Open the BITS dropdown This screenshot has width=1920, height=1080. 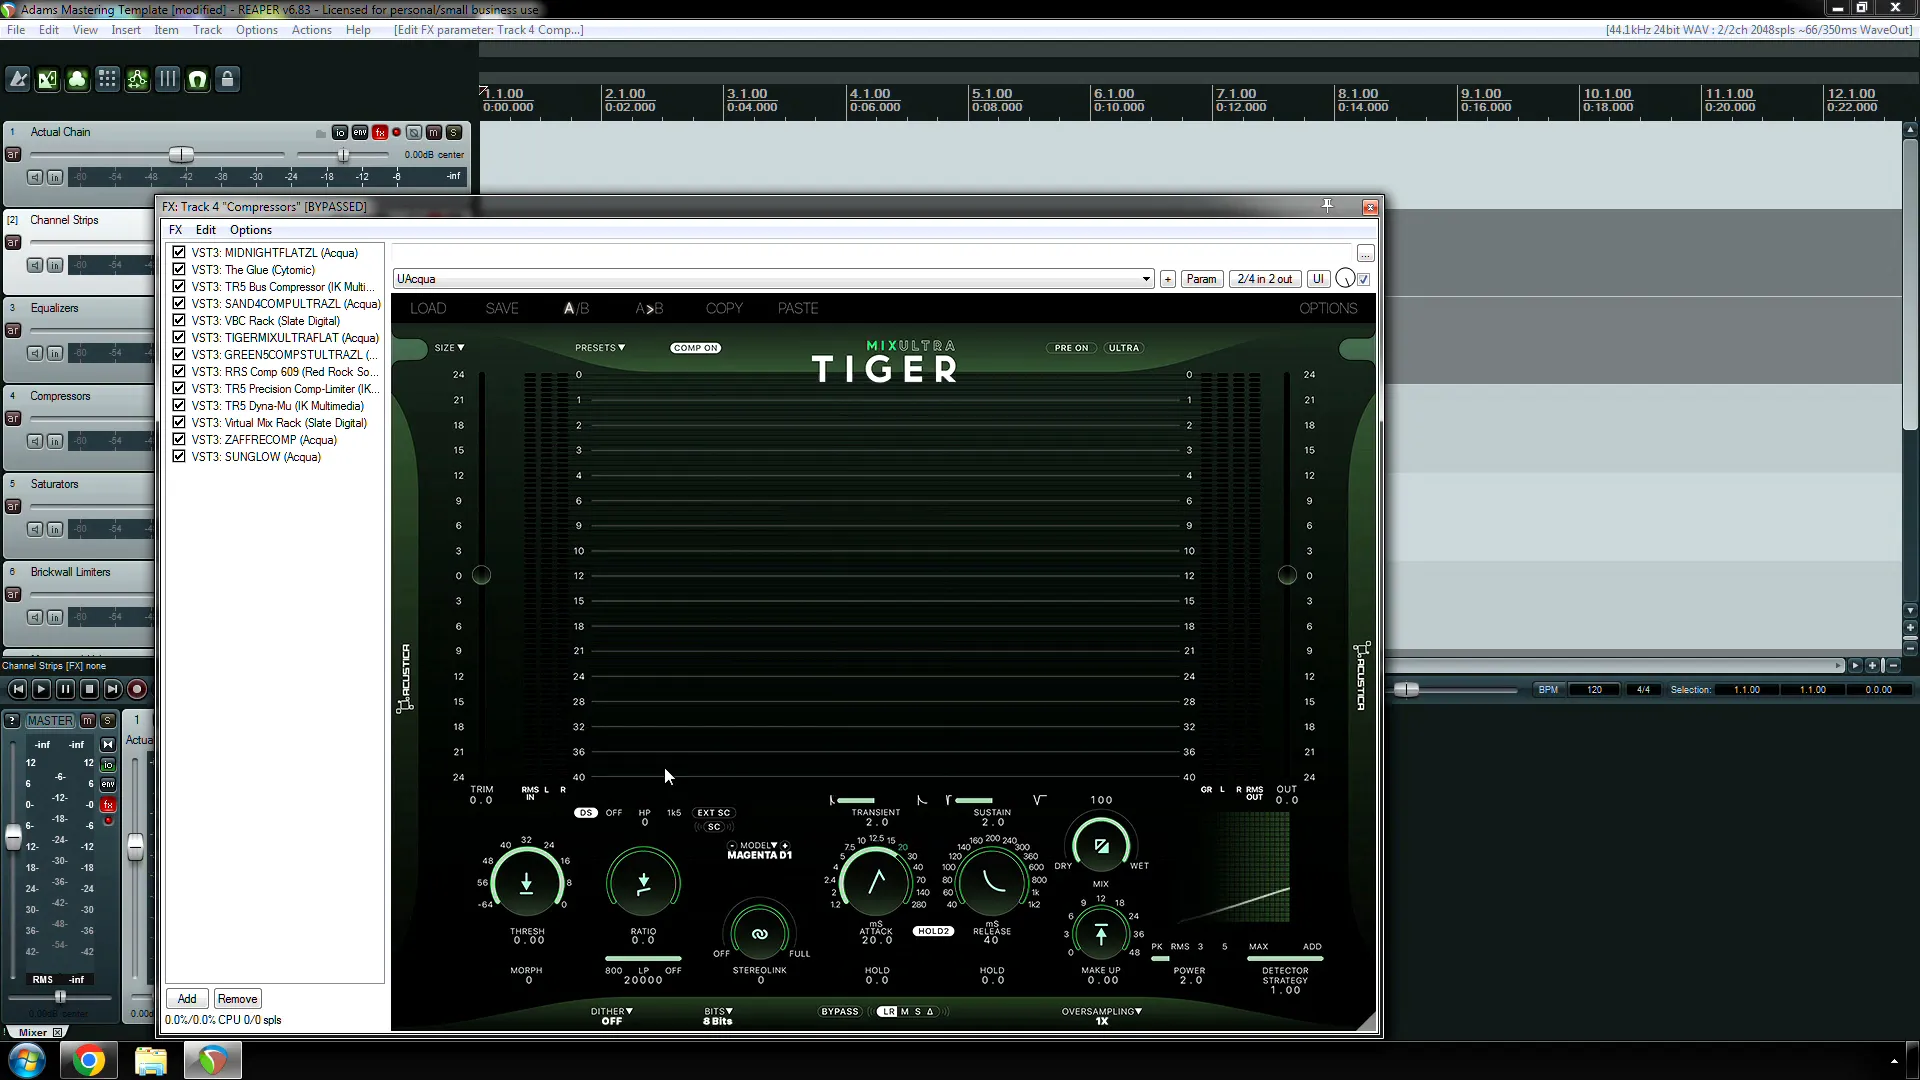coord(718,1011)
